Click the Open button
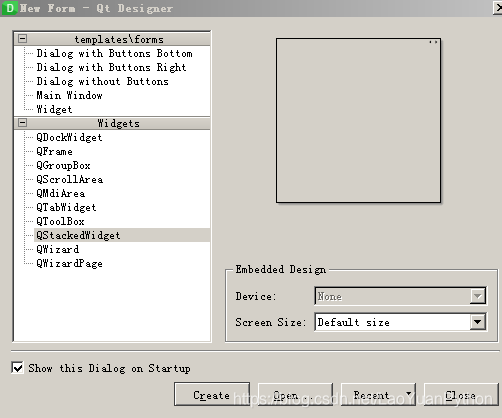The width and height of the screenshot is (502, 418). point(295,394)
